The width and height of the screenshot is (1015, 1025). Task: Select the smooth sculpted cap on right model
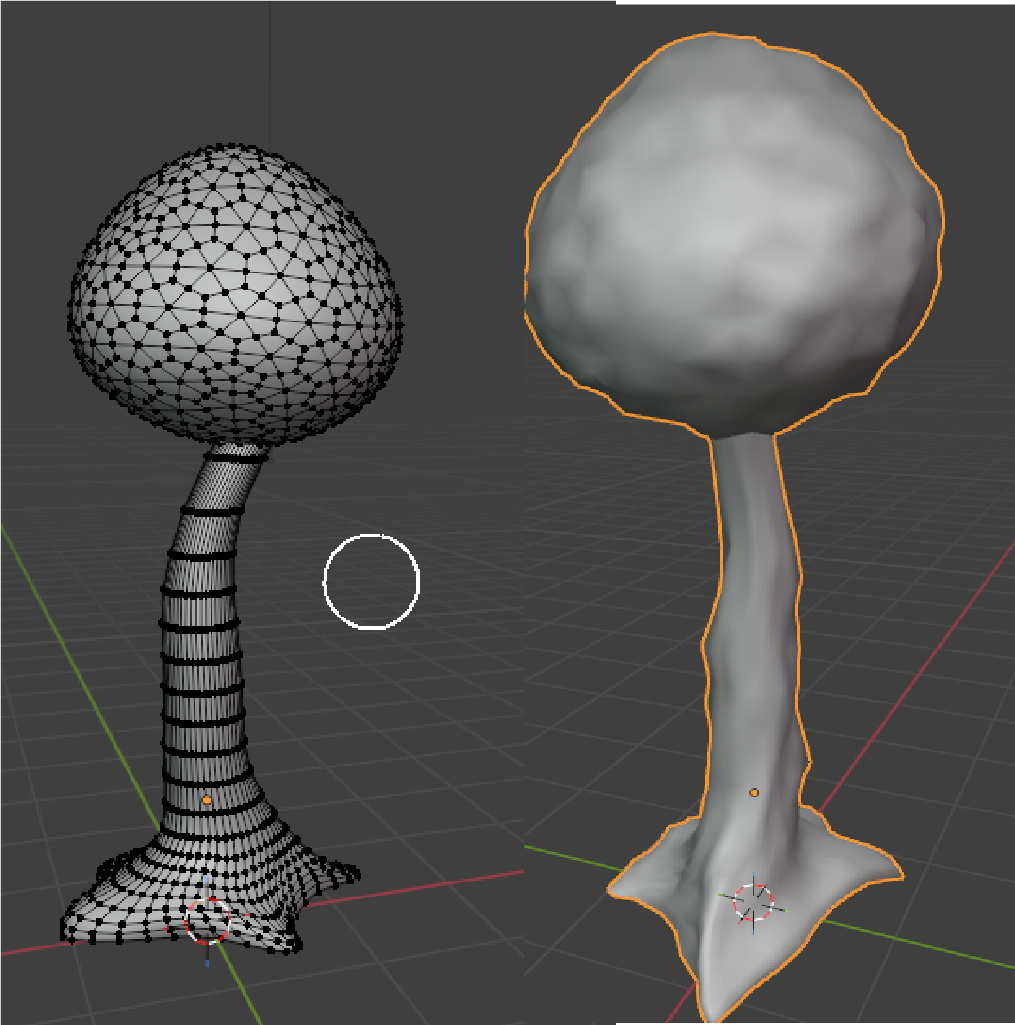tap(735, 230)
